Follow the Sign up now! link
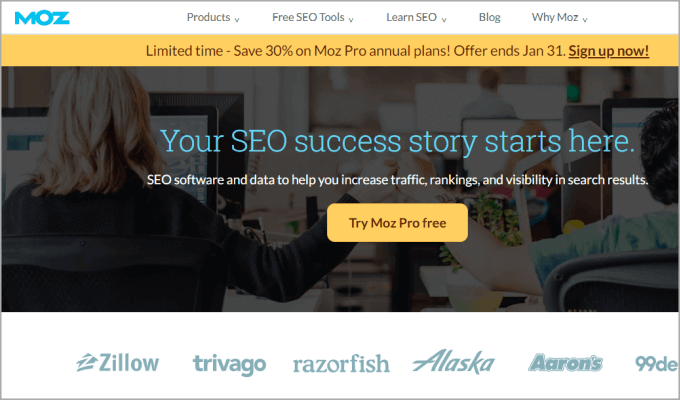This screenshot has height=400, width=680. click(x=608, y=51)
